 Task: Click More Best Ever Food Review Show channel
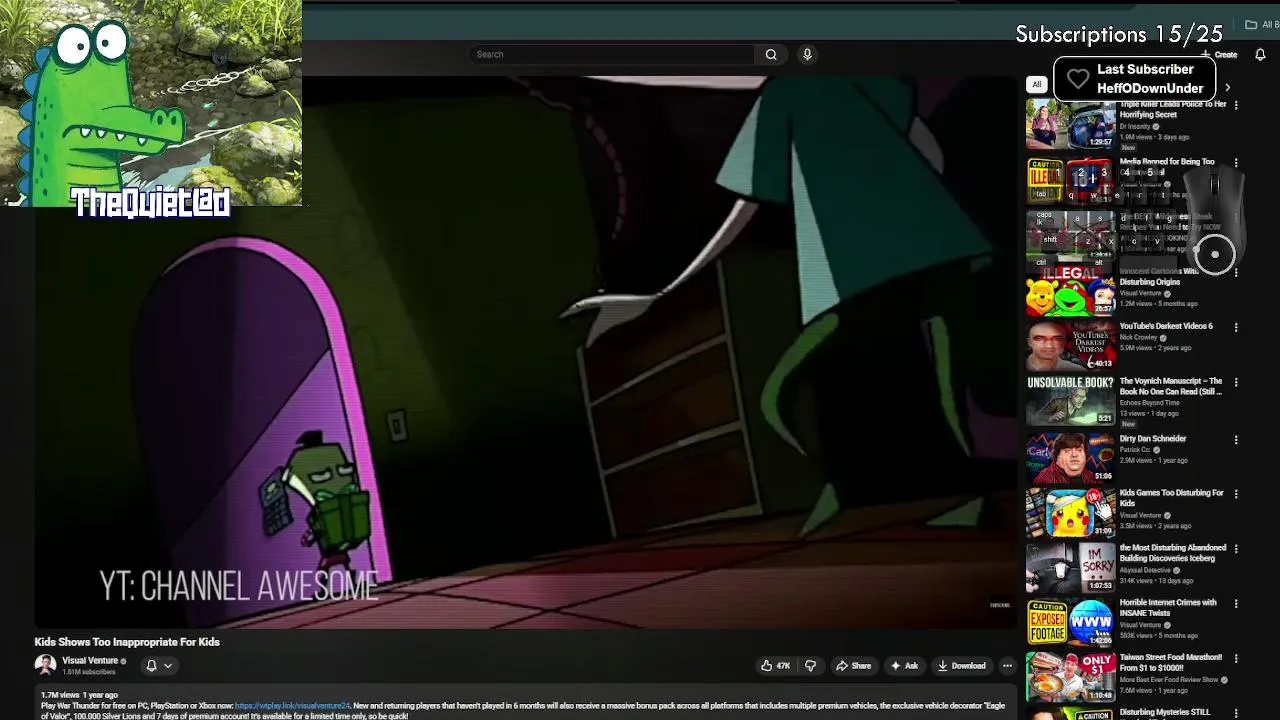[1168, 680]
